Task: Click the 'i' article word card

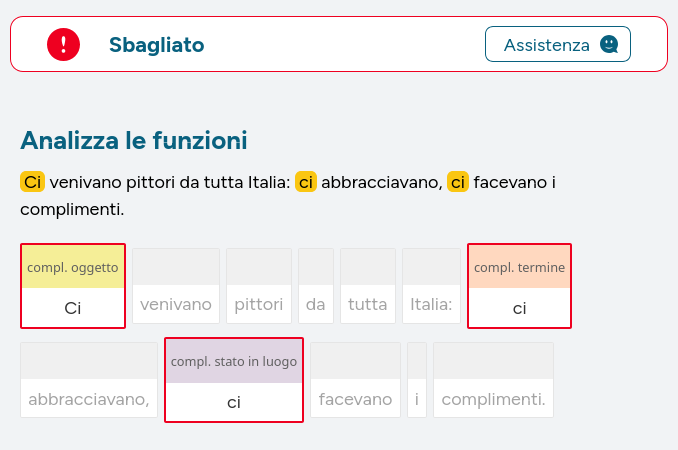Action: click(417, 380)
